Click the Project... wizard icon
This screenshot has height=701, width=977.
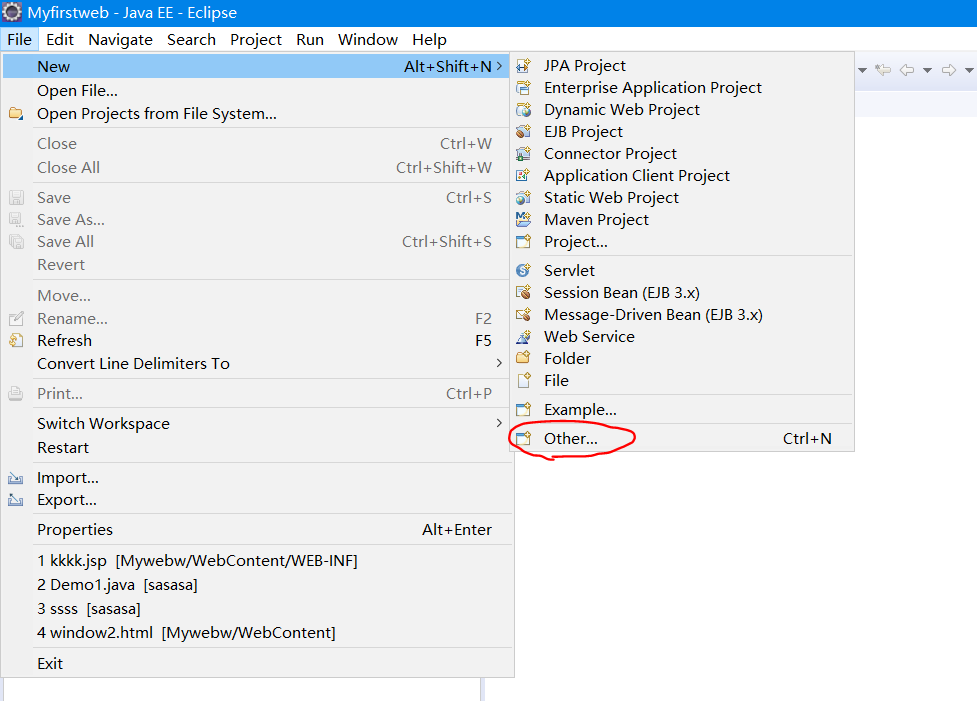523,241
